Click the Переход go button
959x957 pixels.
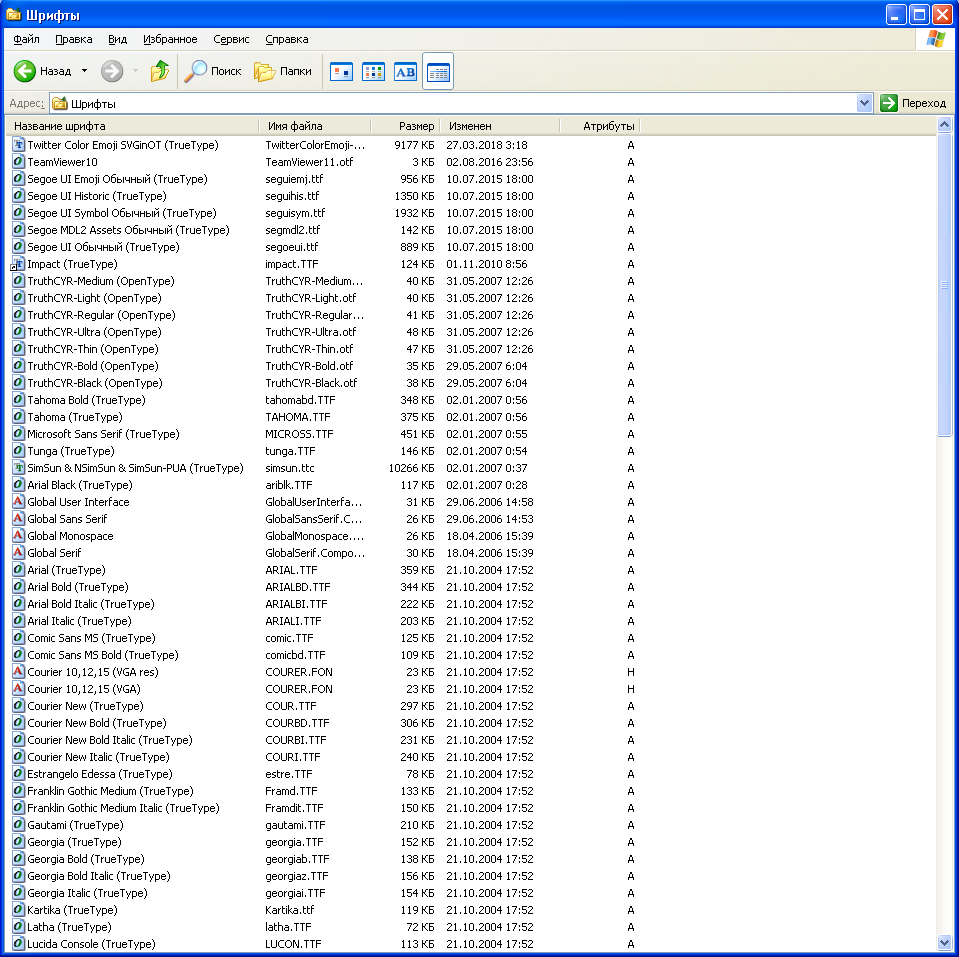click(914, 103)
